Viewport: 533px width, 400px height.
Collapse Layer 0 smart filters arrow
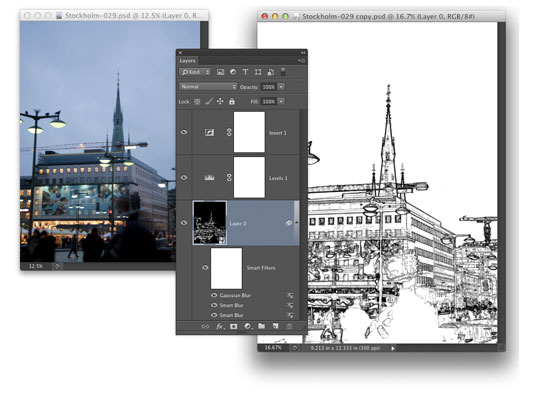[x=296, y=222]
